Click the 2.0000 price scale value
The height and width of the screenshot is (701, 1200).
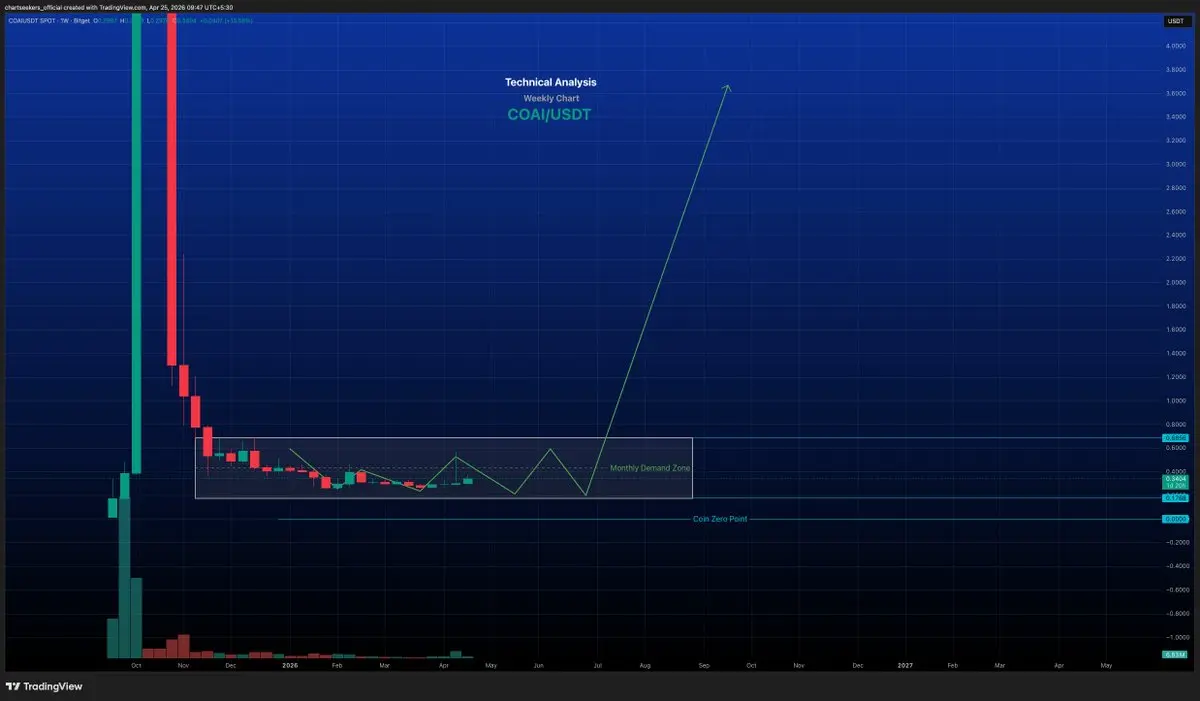pyautogui.click(x=1175, y=282)
